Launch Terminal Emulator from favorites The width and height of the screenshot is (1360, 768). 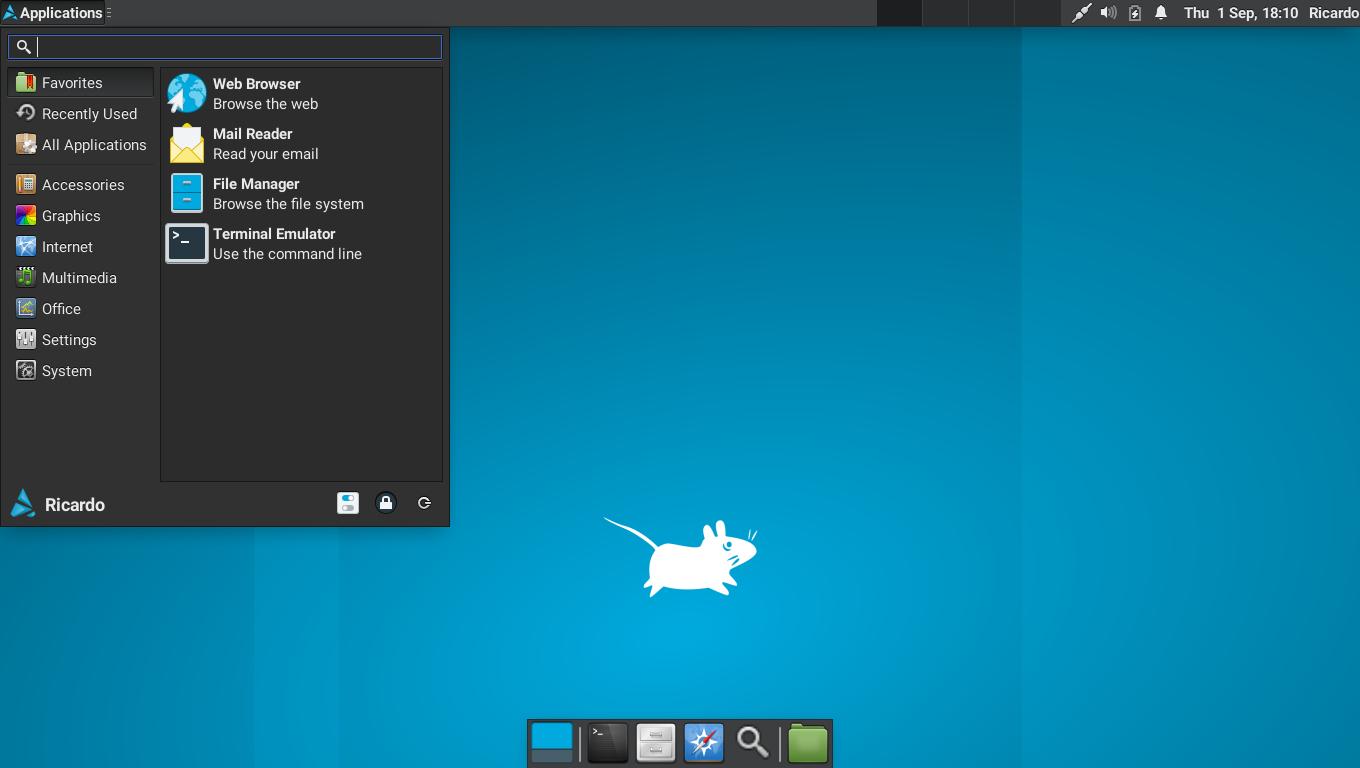[301, 244]
